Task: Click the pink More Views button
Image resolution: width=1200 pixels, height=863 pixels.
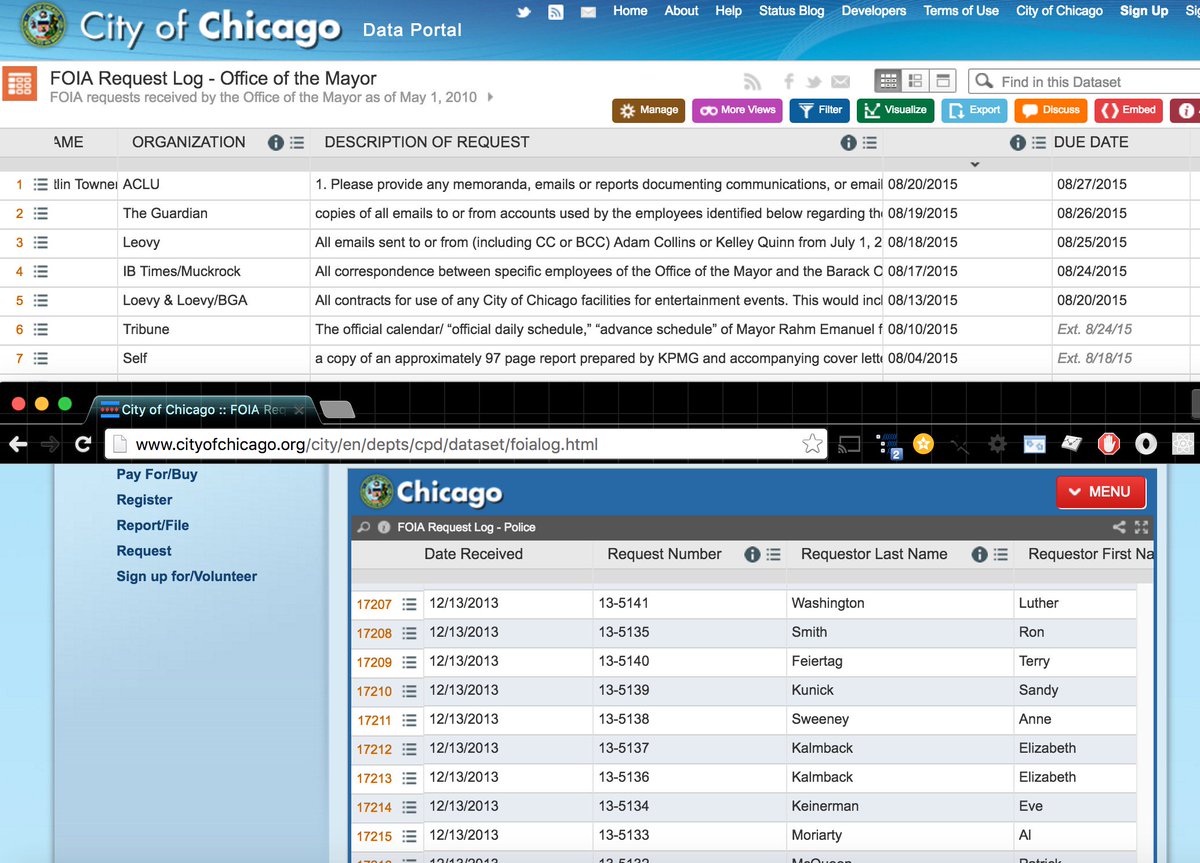Action: (737, 110)
